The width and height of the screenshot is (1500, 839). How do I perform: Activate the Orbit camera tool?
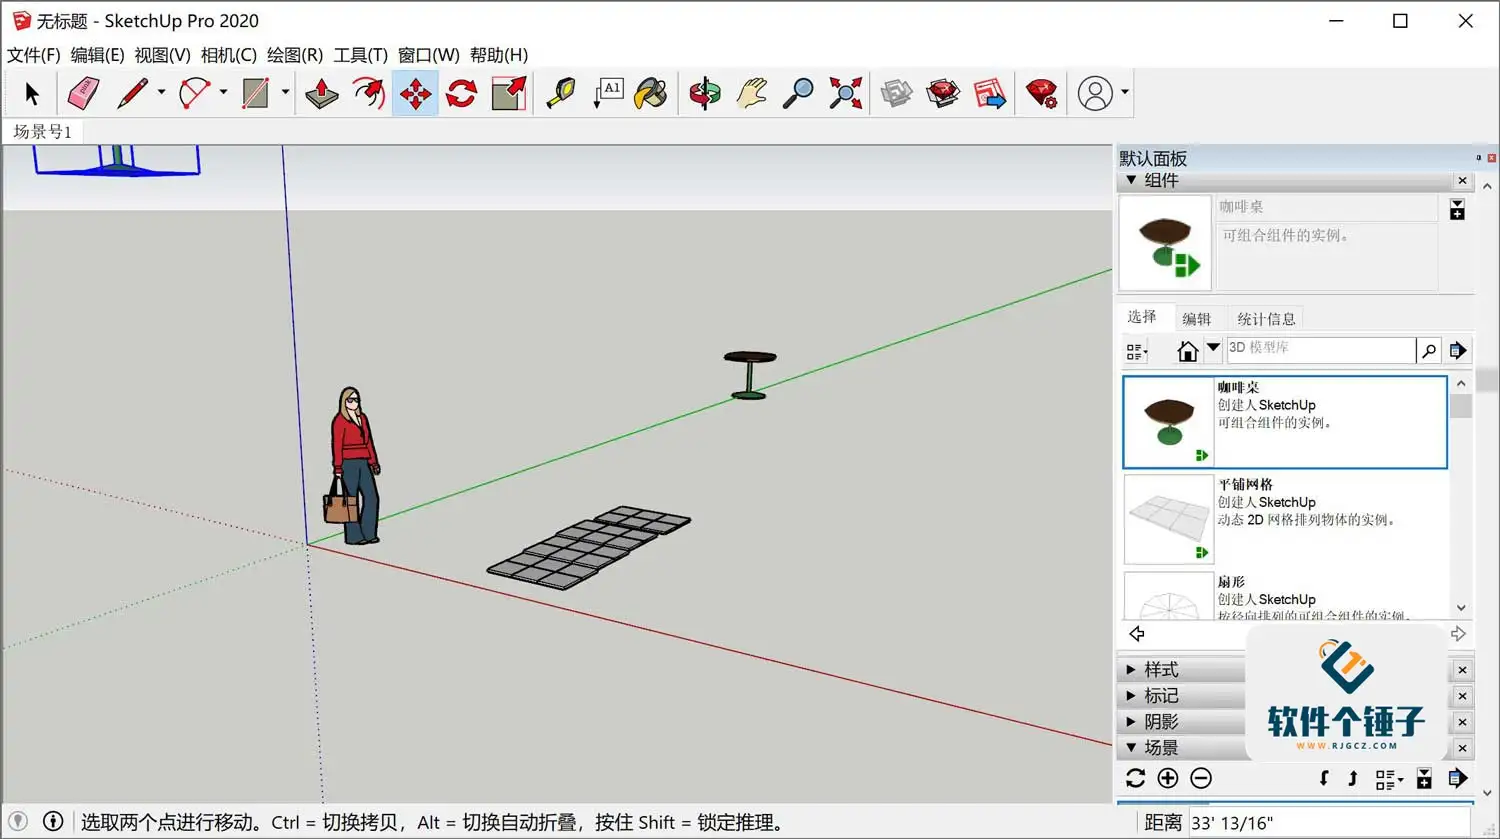704,92
